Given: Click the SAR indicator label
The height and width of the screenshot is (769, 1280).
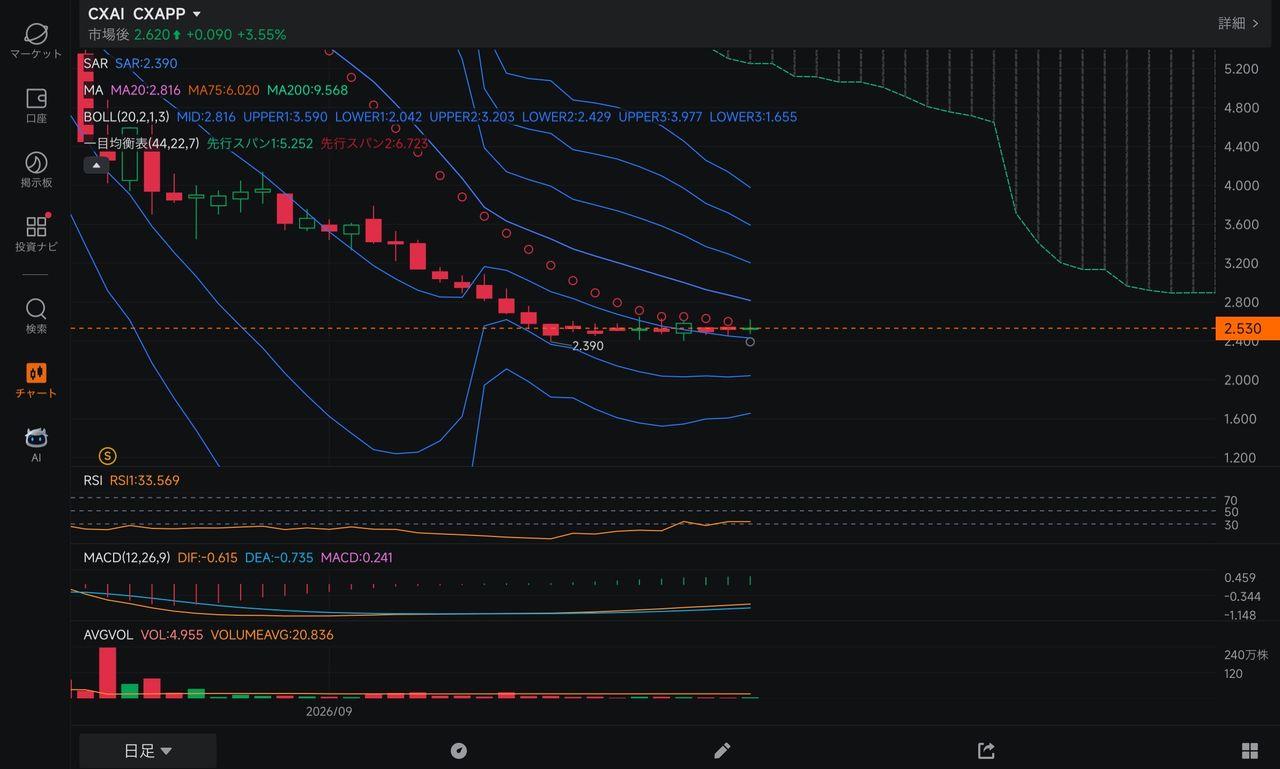Looking at the screenshot, I should (95, 62).
